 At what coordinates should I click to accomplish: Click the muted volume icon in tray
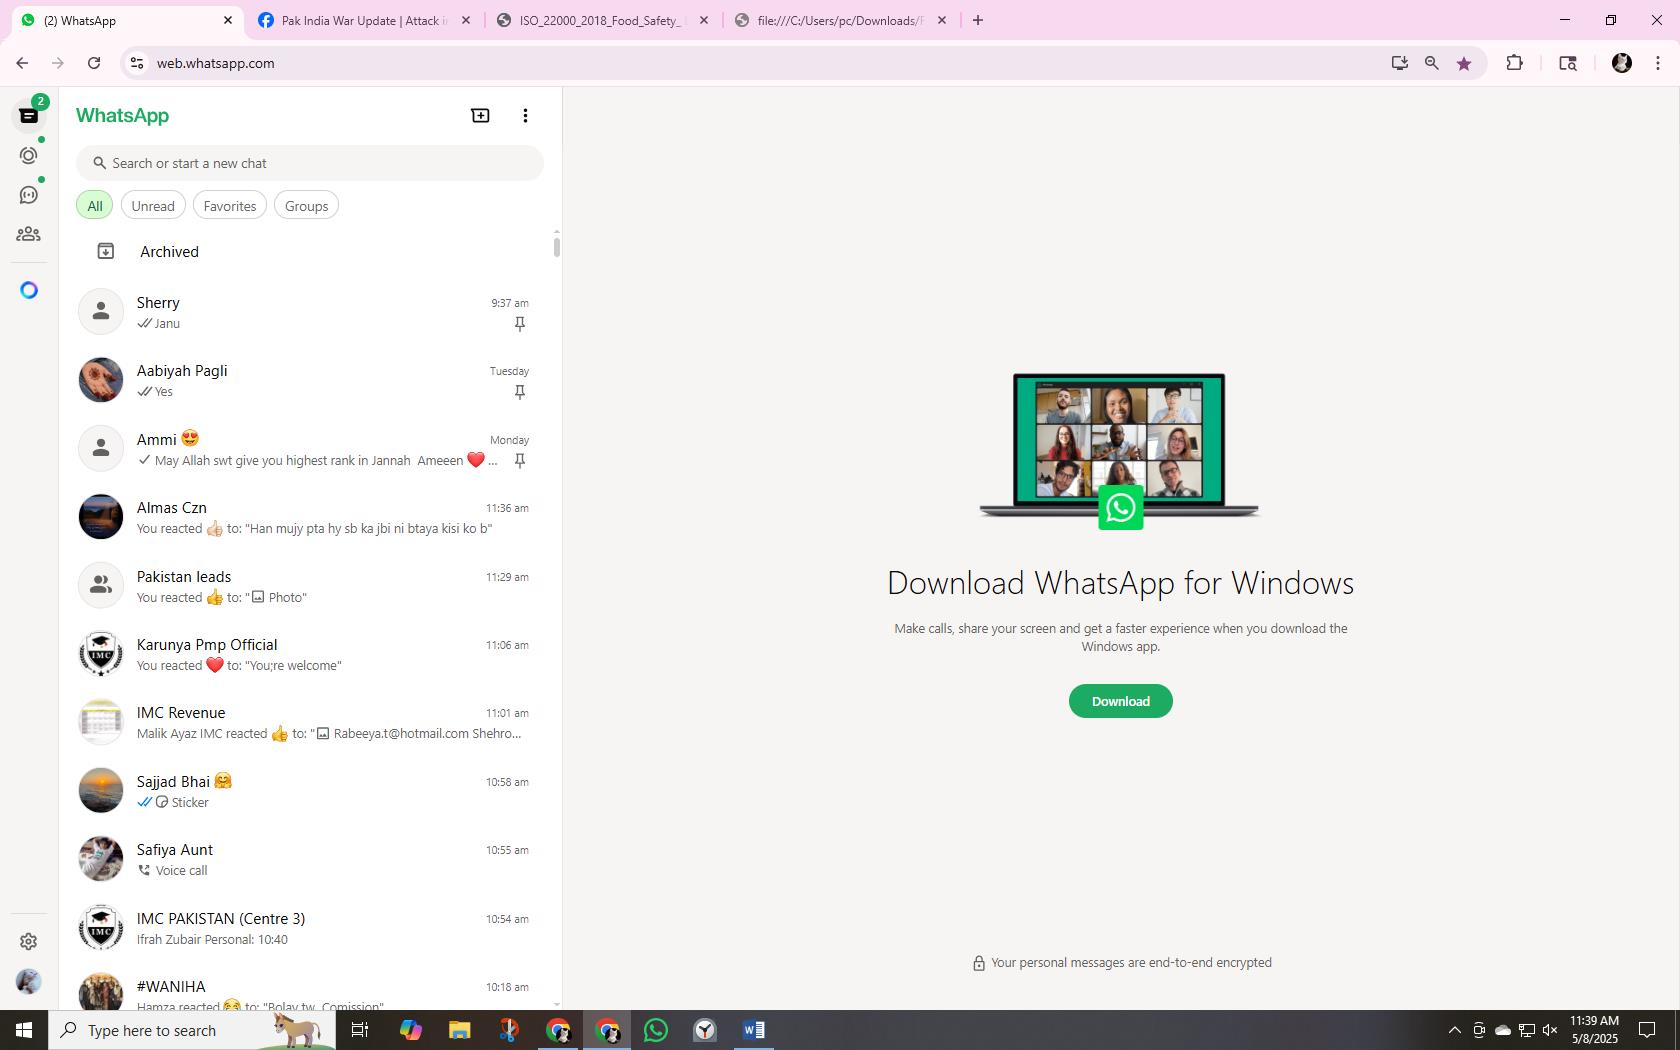pyautogui.click(x=1550, y=1030)
